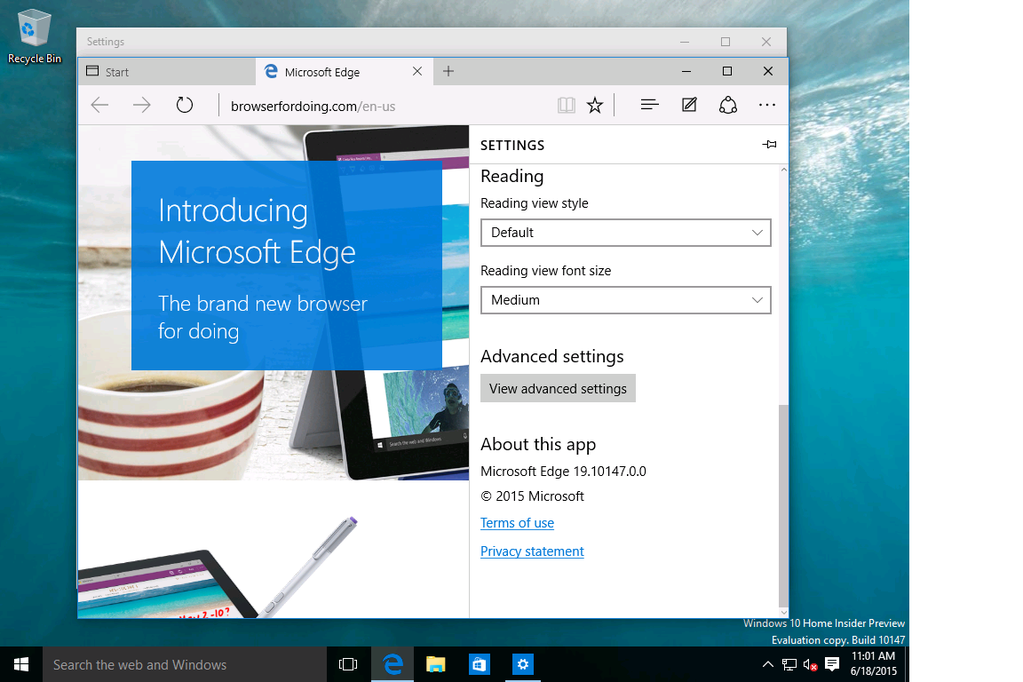Viewport: 1023px width, 682px height.
Task: Click the Search the web and Windows box
Action: (185, 664)
